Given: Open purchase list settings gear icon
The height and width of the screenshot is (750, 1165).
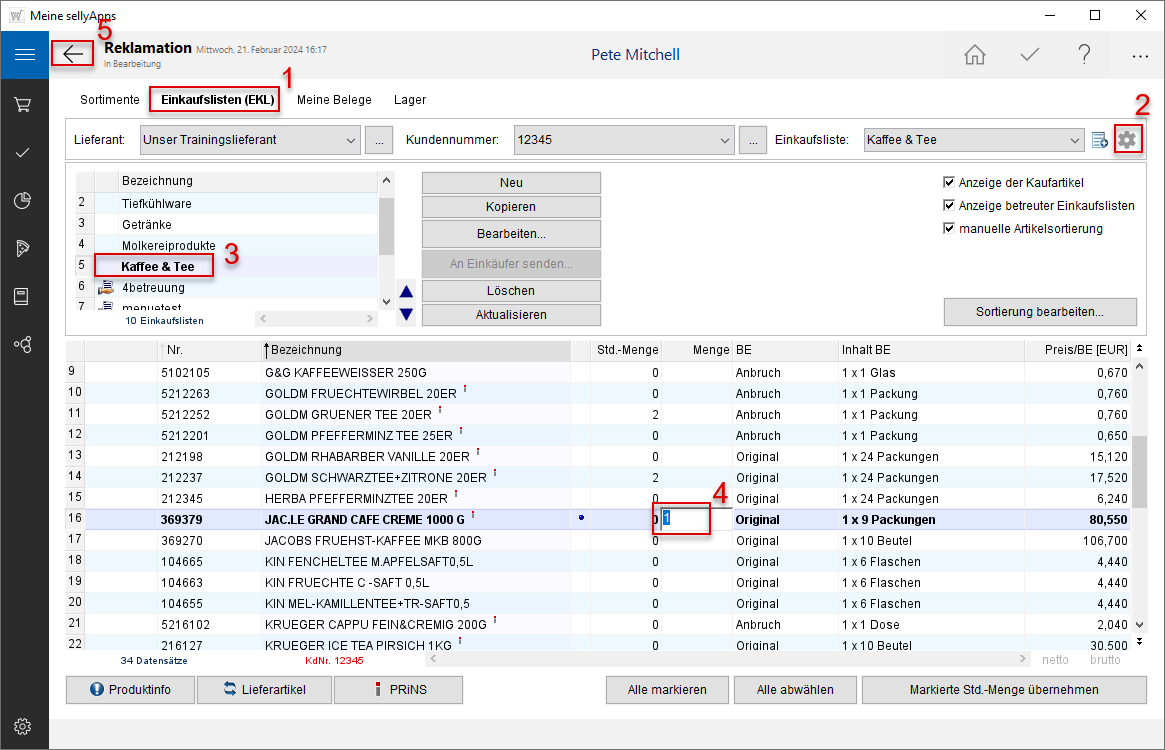Looking at the screenshot, I should point(1127,140).
